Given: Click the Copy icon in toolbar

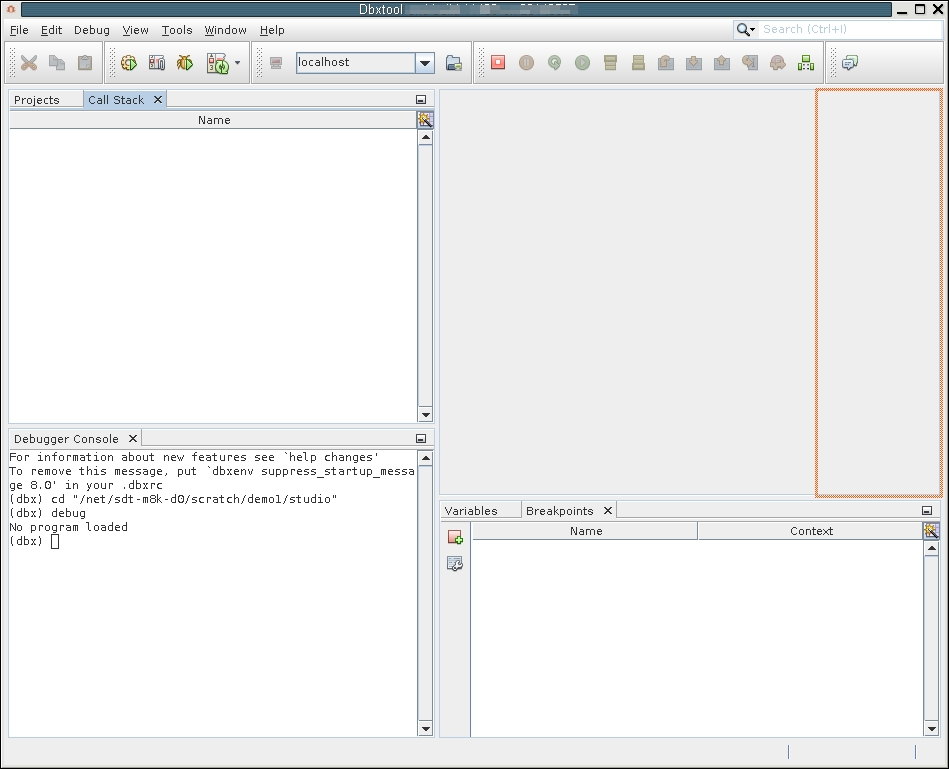Looking at the screenshot, I should coord(57,62).
